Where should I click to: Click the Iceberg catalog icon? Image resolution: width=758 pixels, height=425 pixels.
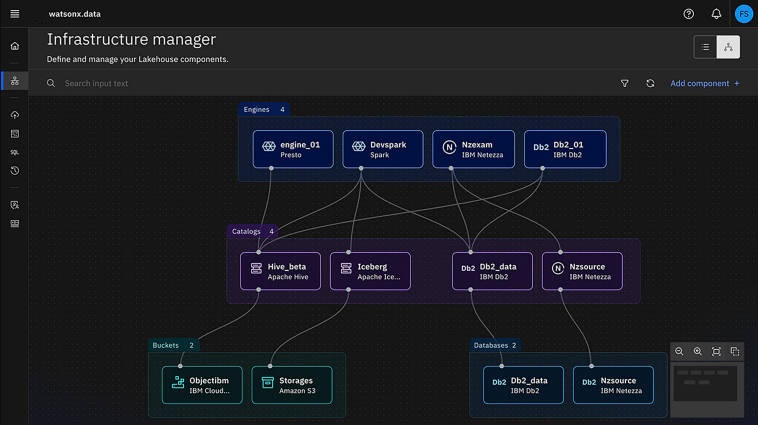(346, 268)
